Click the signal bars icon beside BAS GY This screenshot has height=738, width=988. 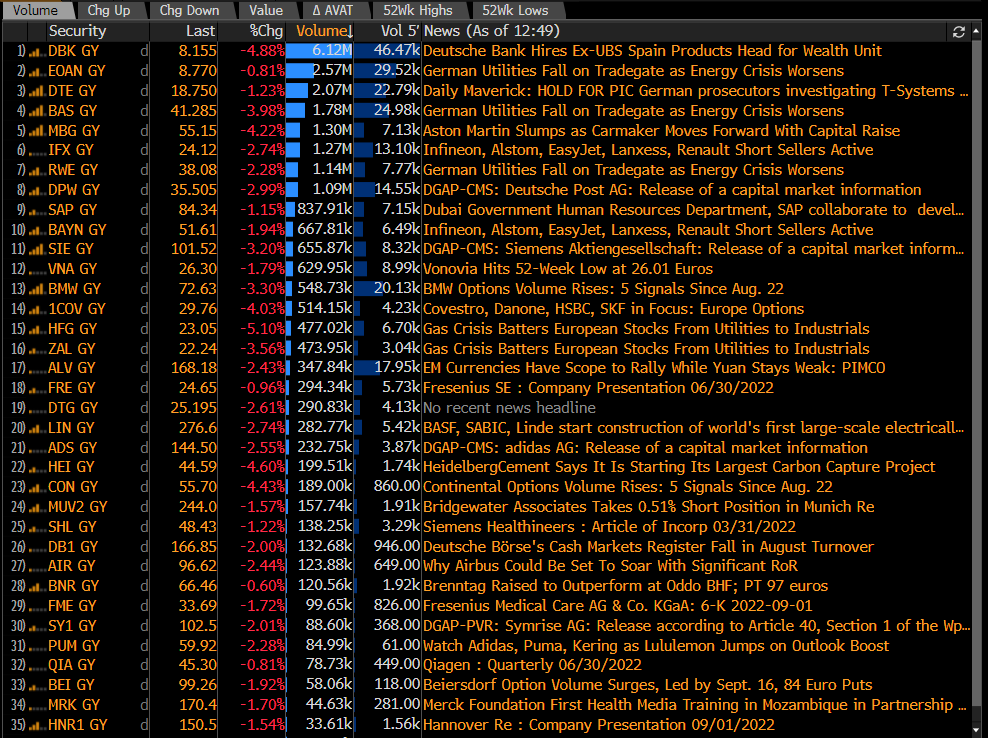(x=37, y=112)
